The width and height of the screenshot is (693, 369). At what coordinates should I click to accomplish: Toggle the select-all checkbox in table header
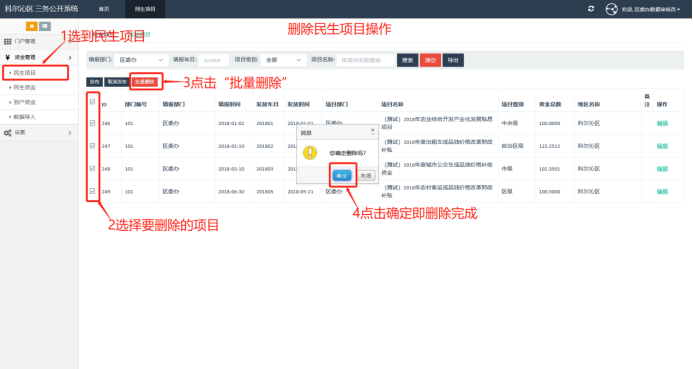(x=92, y=102)
